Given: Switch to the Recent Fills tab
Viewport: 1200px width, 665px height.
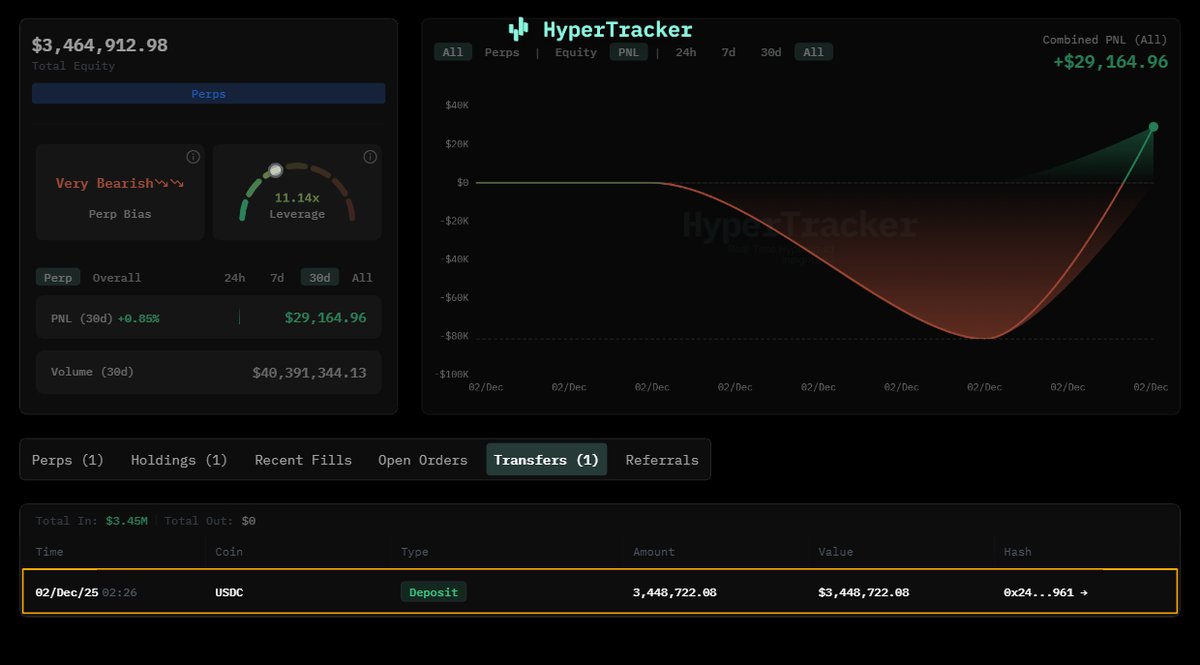Looking at the screenshot, I should pyautogui.click(x=303, y=459).
